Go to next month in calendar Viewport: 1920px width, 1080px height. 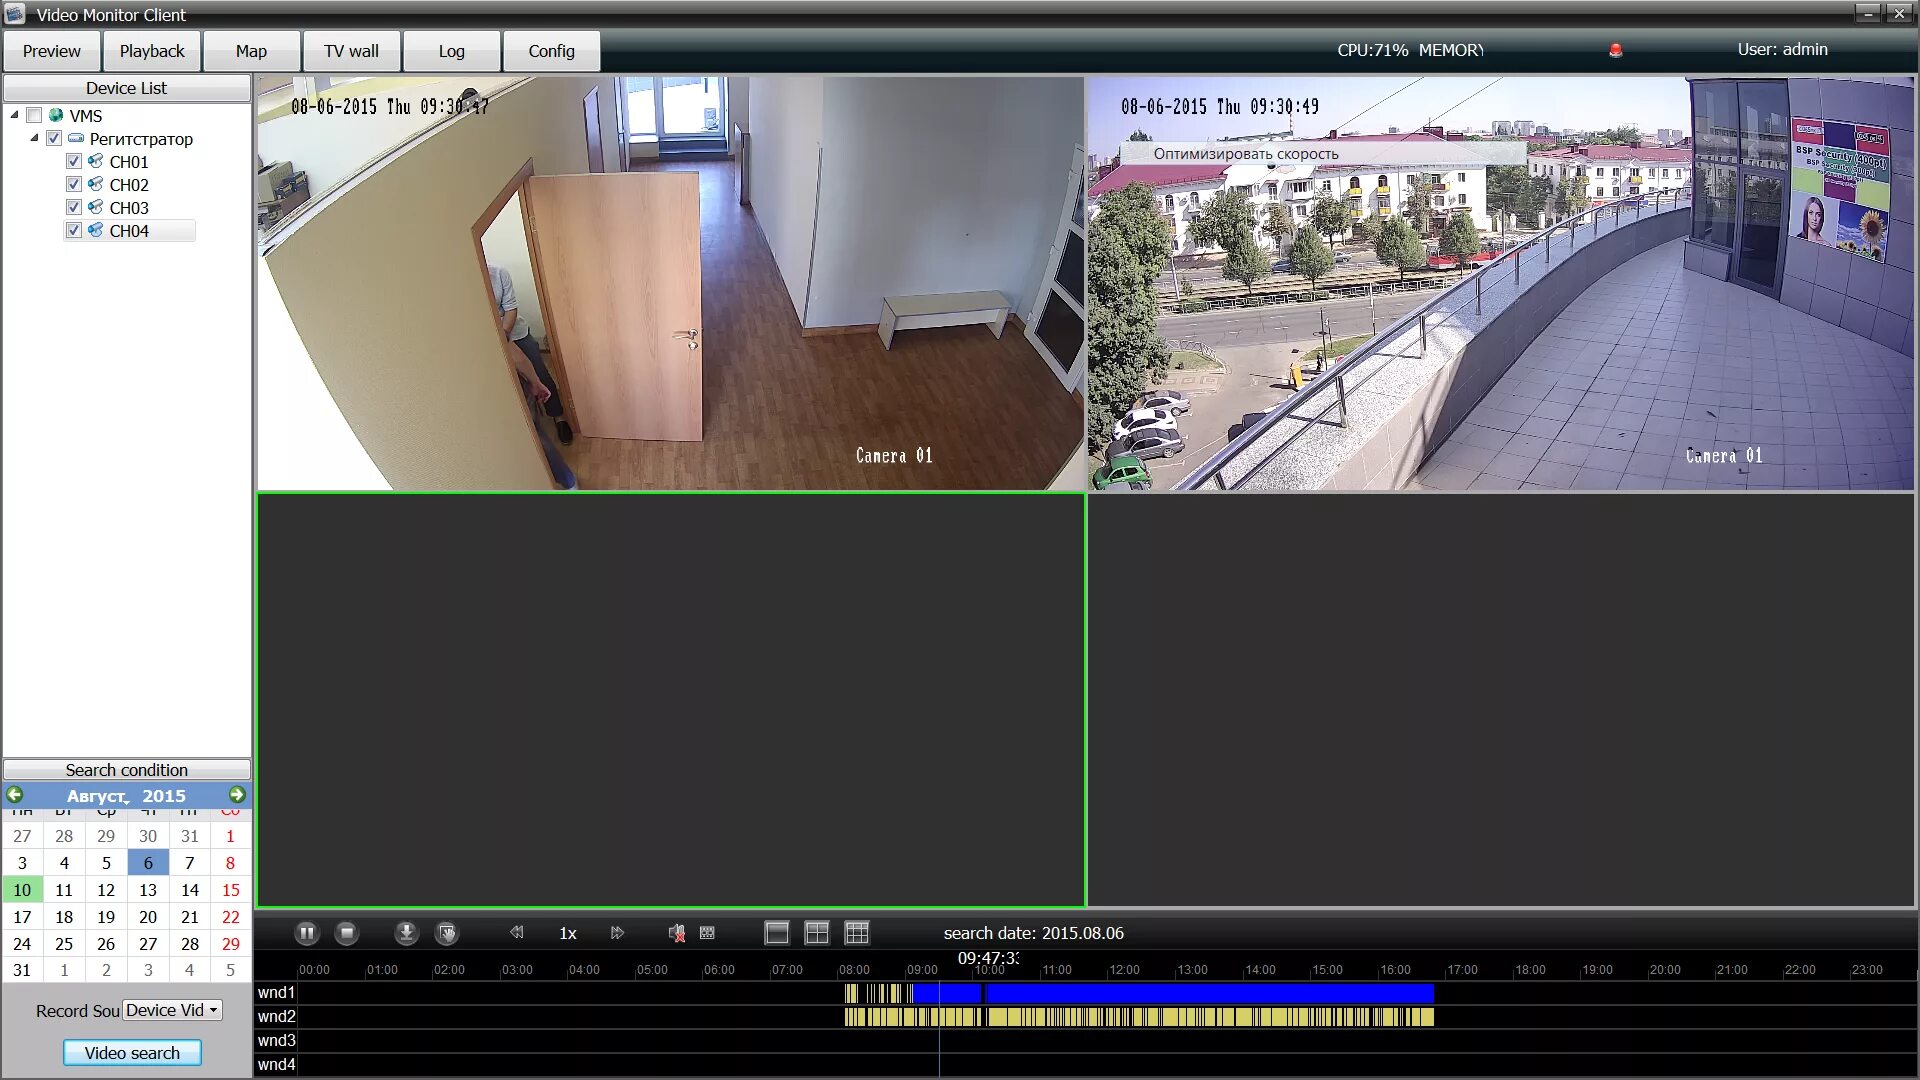237,795
